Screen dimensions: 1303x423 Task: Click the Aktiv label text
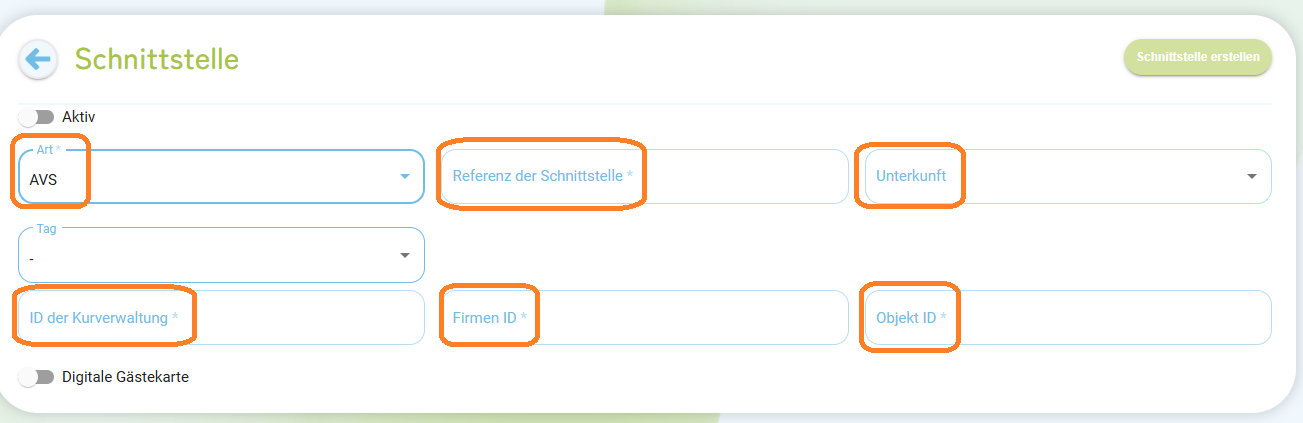click(x=79, y=117)
